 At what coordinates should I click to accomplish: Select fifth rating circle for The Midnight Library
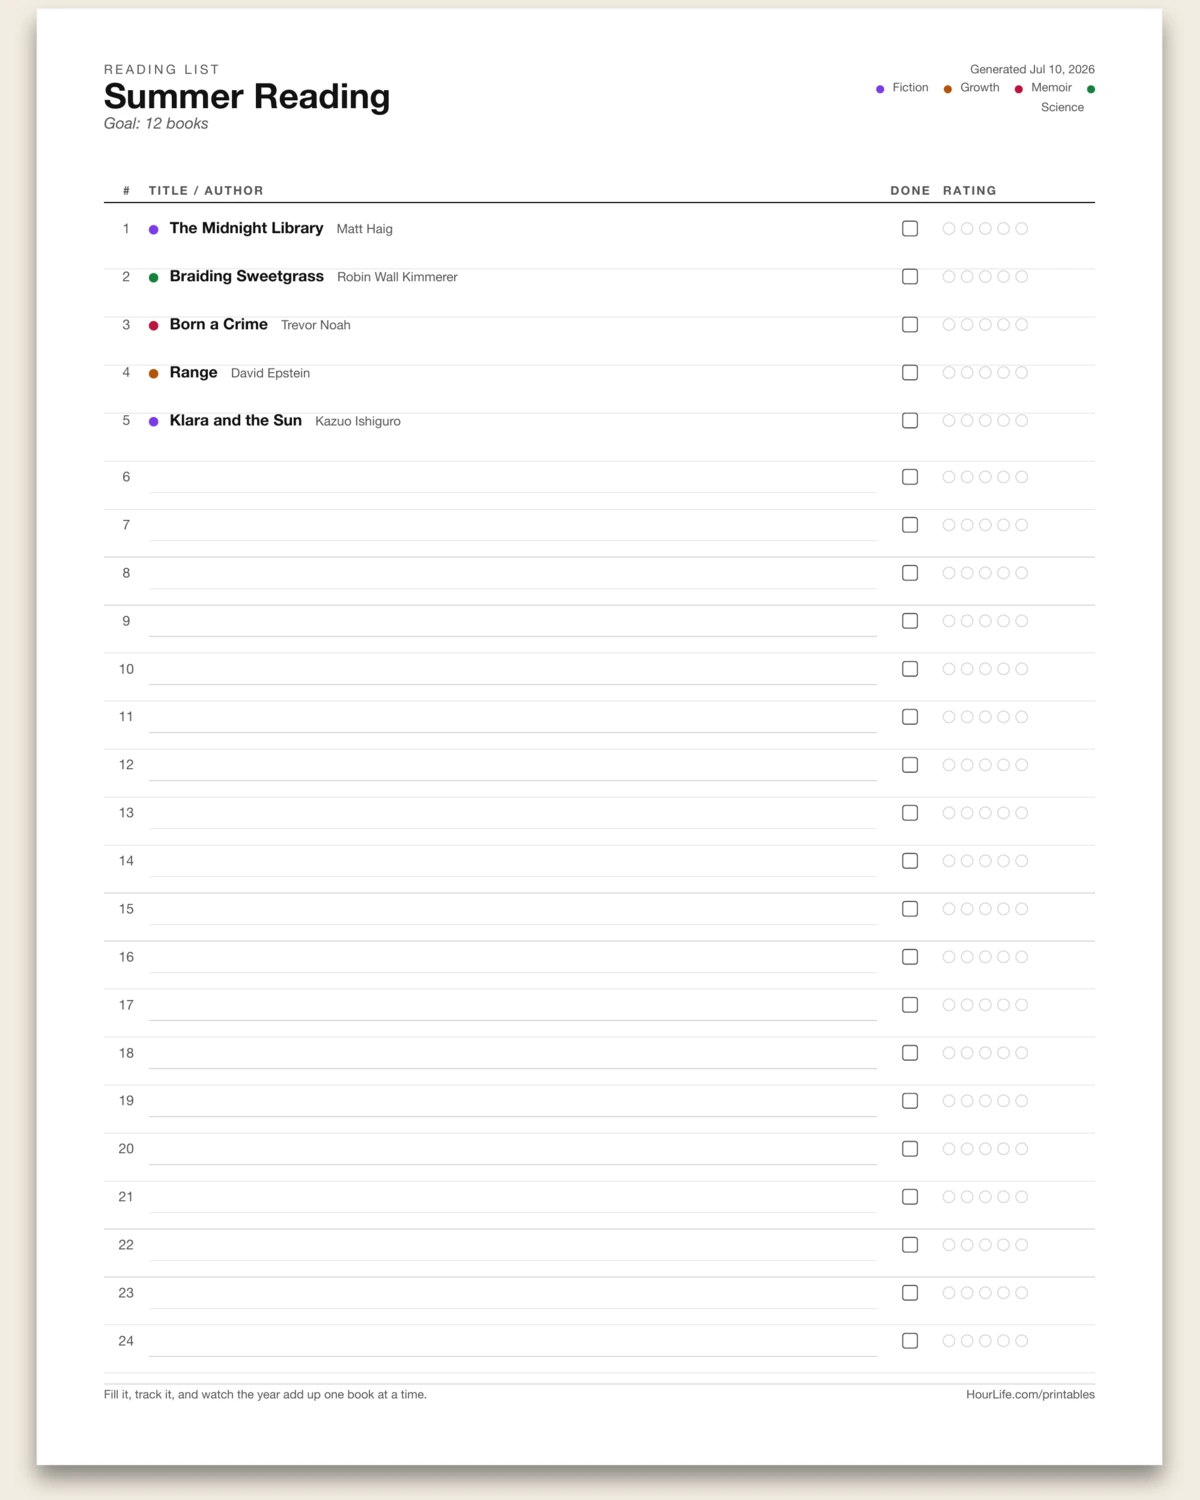[1021, 229]
